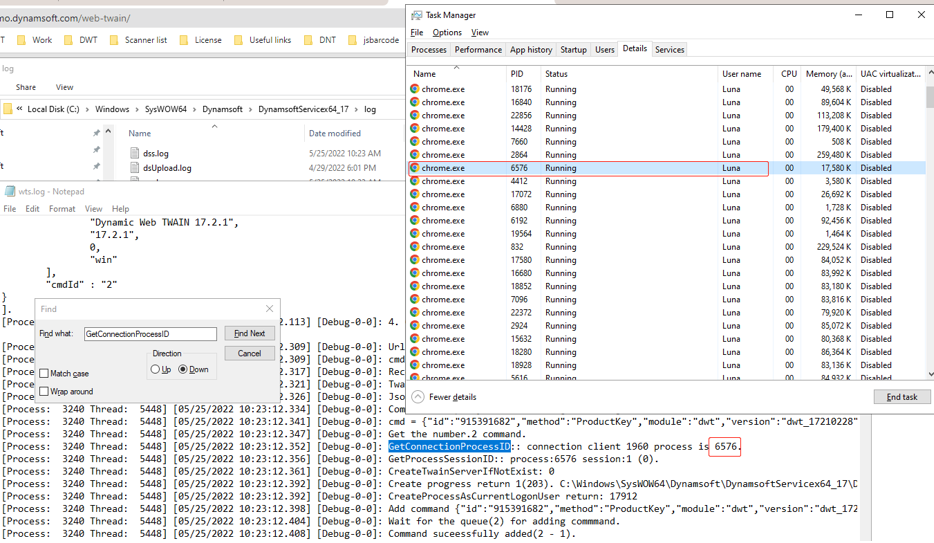Click the chrome.exe icon for PID 6576
934x543 pixels.
415,168
